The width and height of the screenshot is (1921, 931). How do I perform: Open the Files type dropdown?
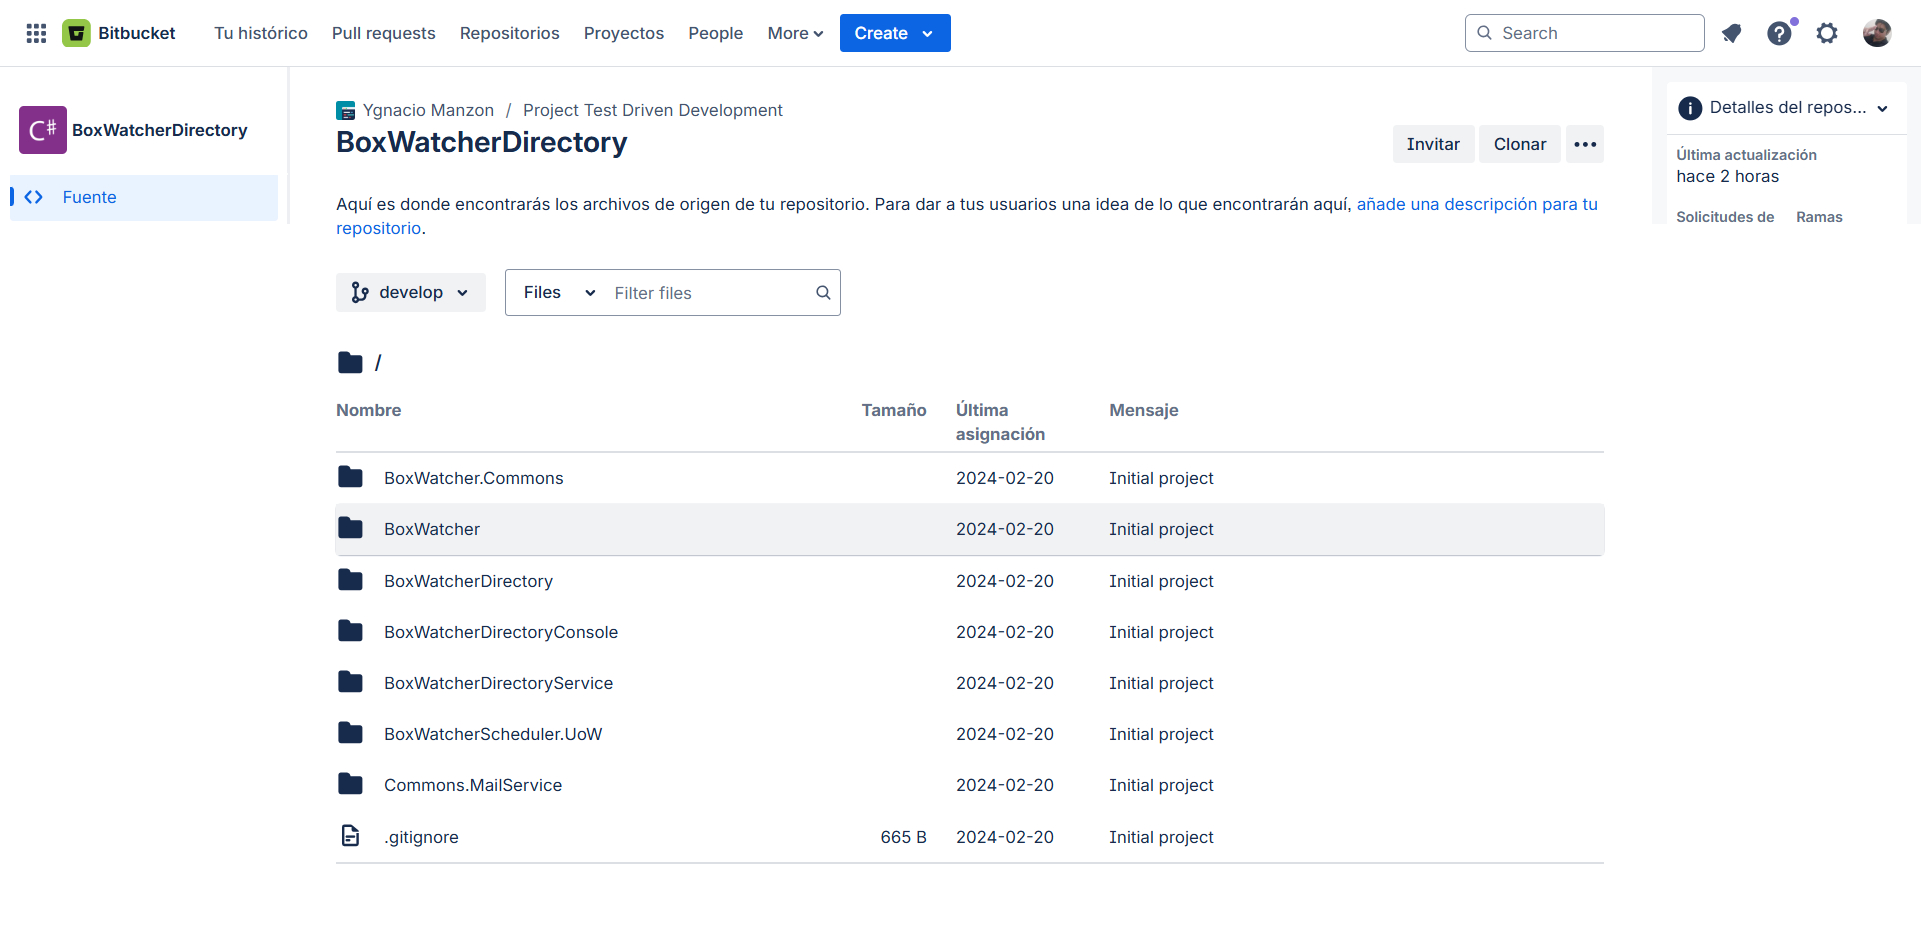pyautogui.click(x=558, y=293)
